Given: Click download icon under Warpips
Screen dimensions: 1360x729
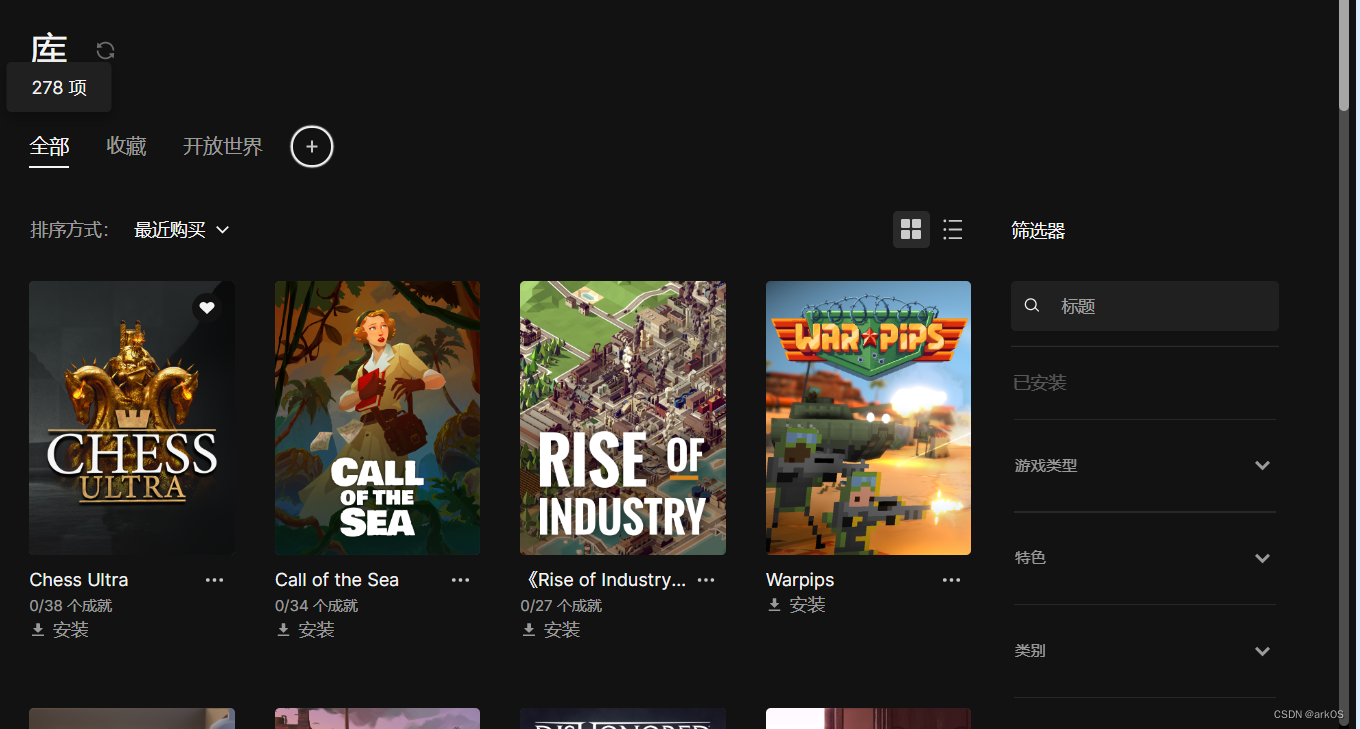Looking at the screenshot, I should coord(774,605).
